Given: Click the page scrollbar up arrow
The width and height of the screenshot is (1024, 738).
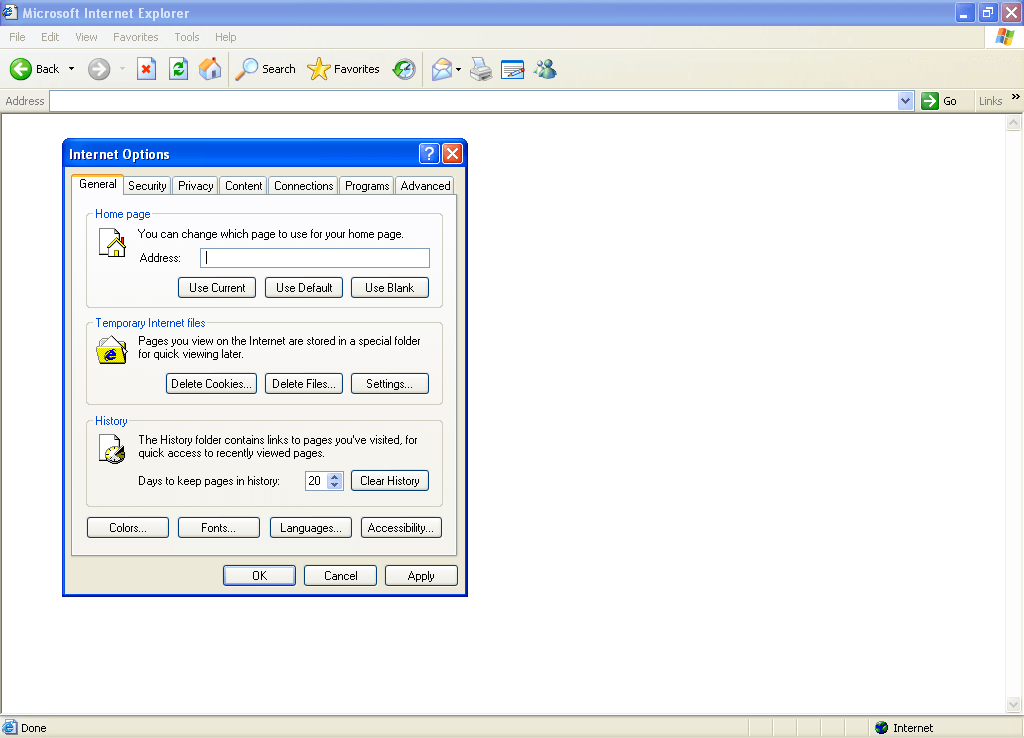Looking at the screenshot, I should tap(1014, 122).
